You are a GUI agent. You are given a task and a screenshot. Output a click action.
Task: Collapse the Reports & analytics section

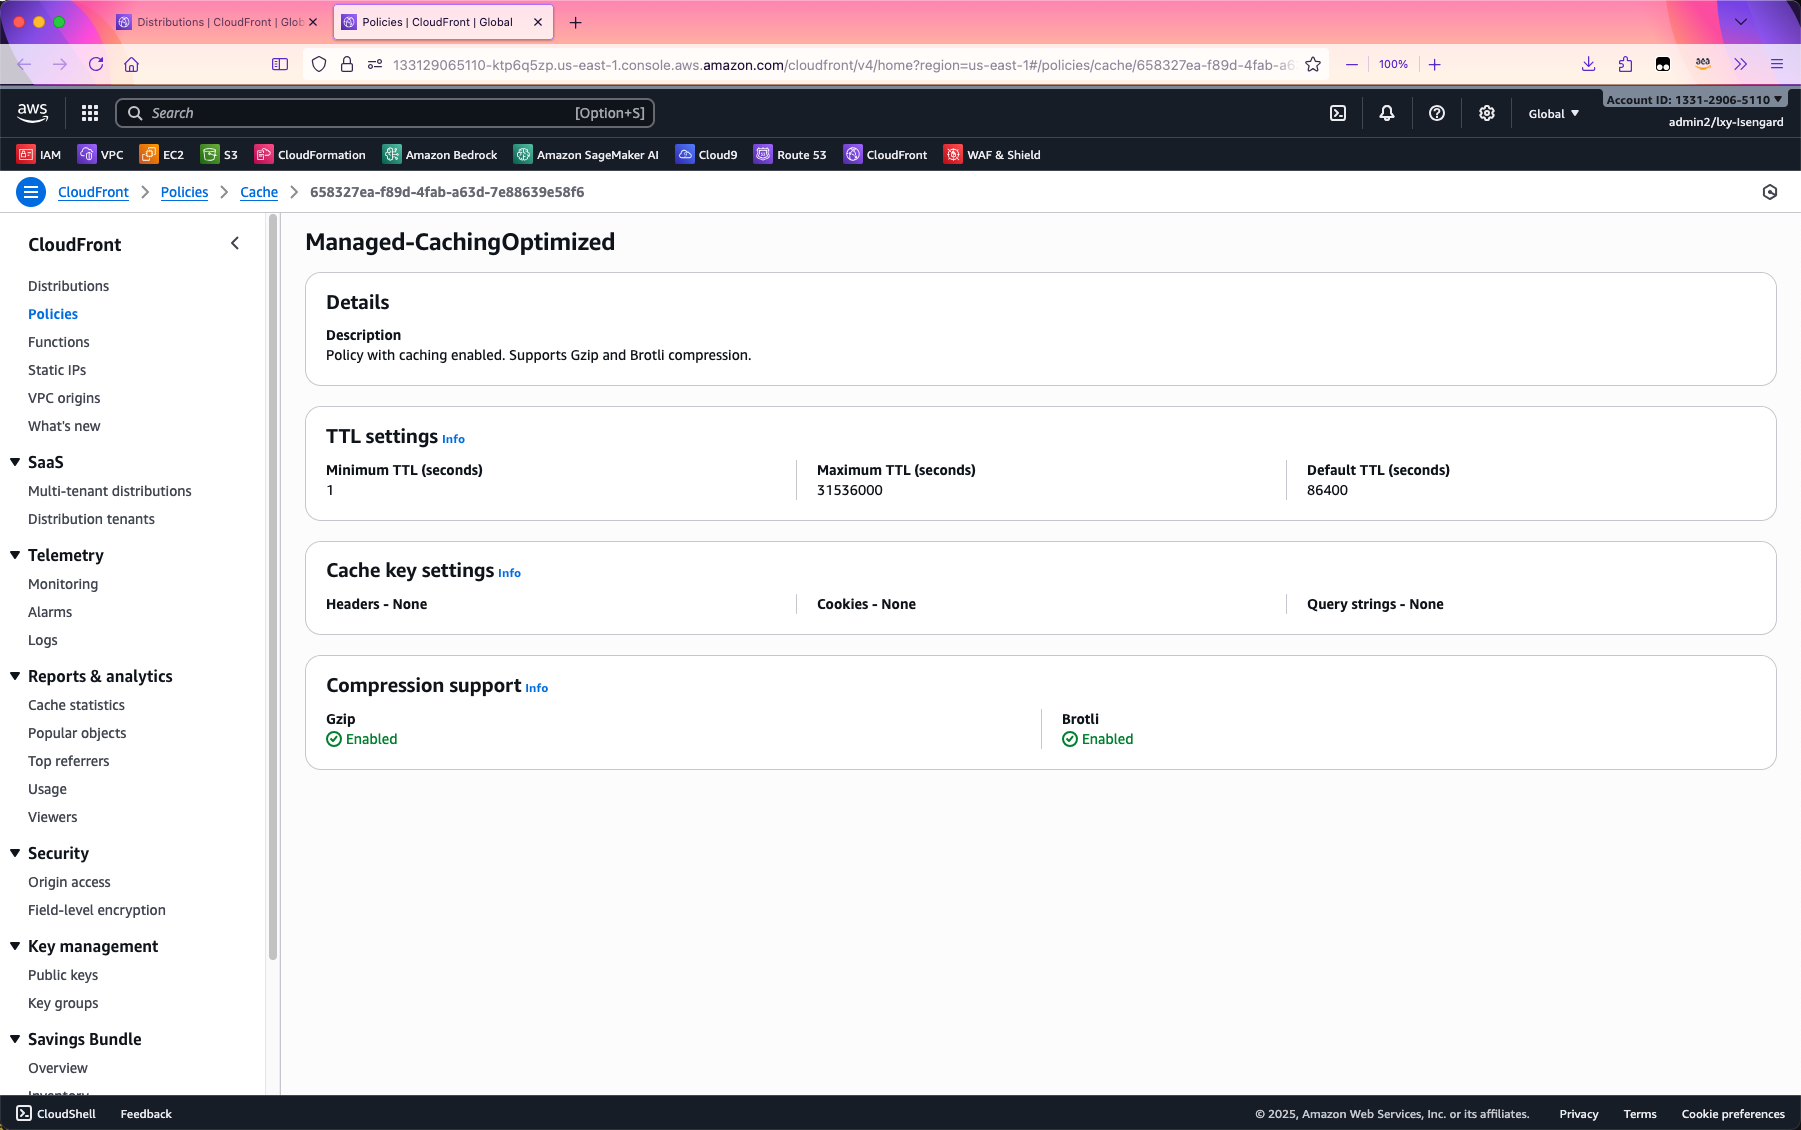click(15, 676)
